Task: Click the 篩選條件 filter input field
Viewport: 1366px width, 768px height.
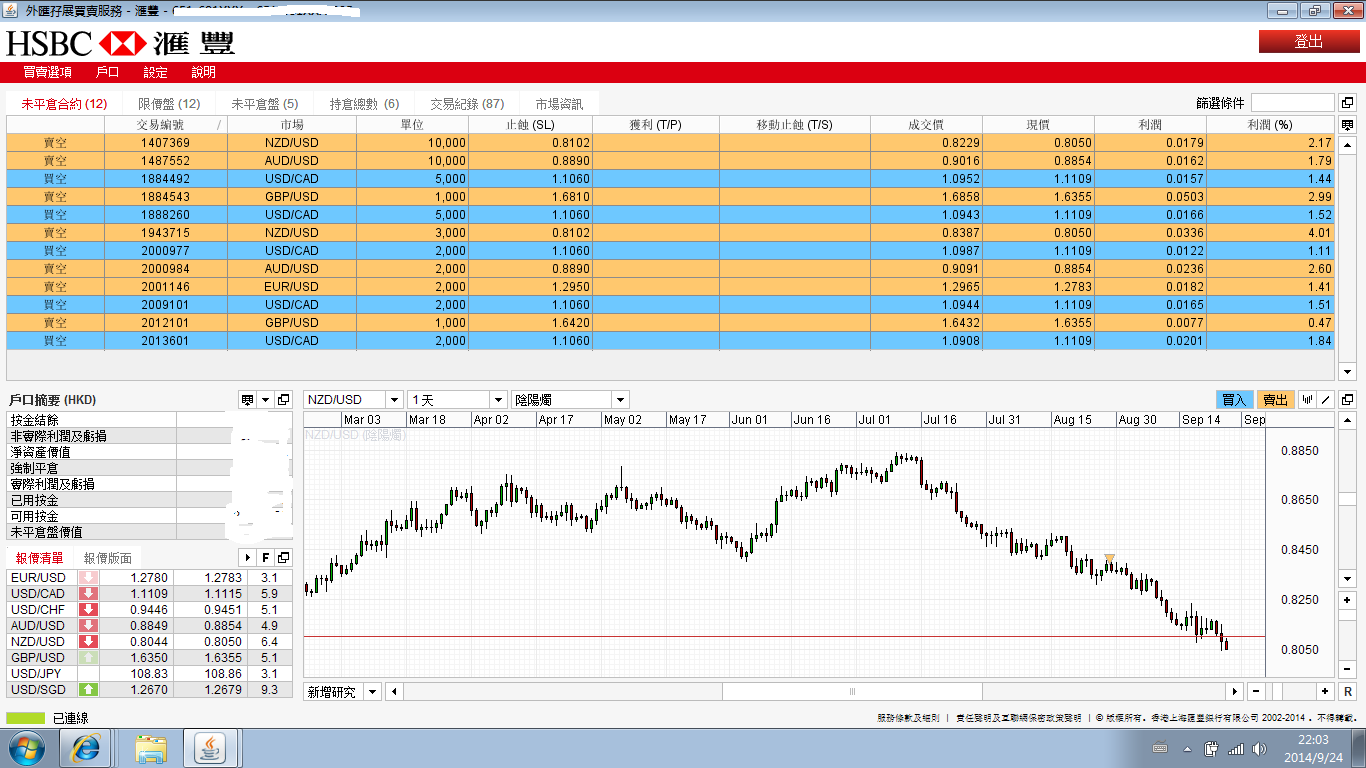Action: click(x=1291, y=103)
